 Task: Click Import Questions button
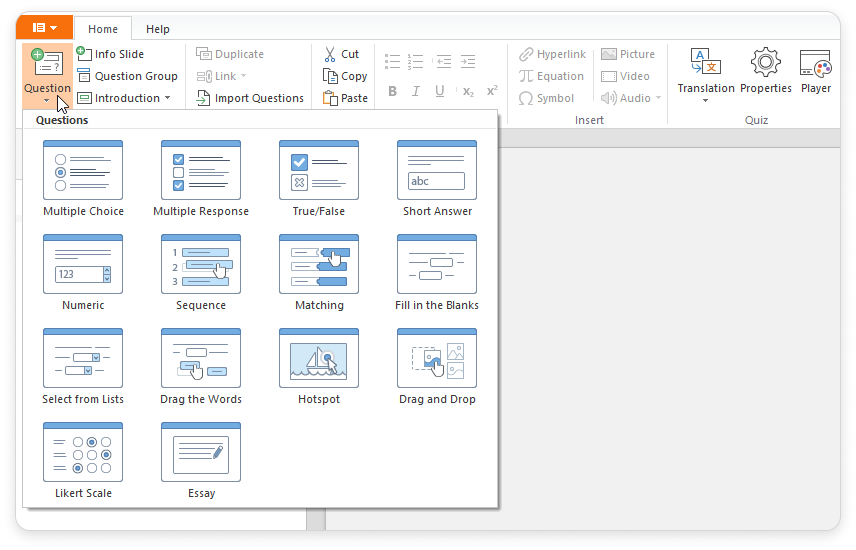point(250,98)
